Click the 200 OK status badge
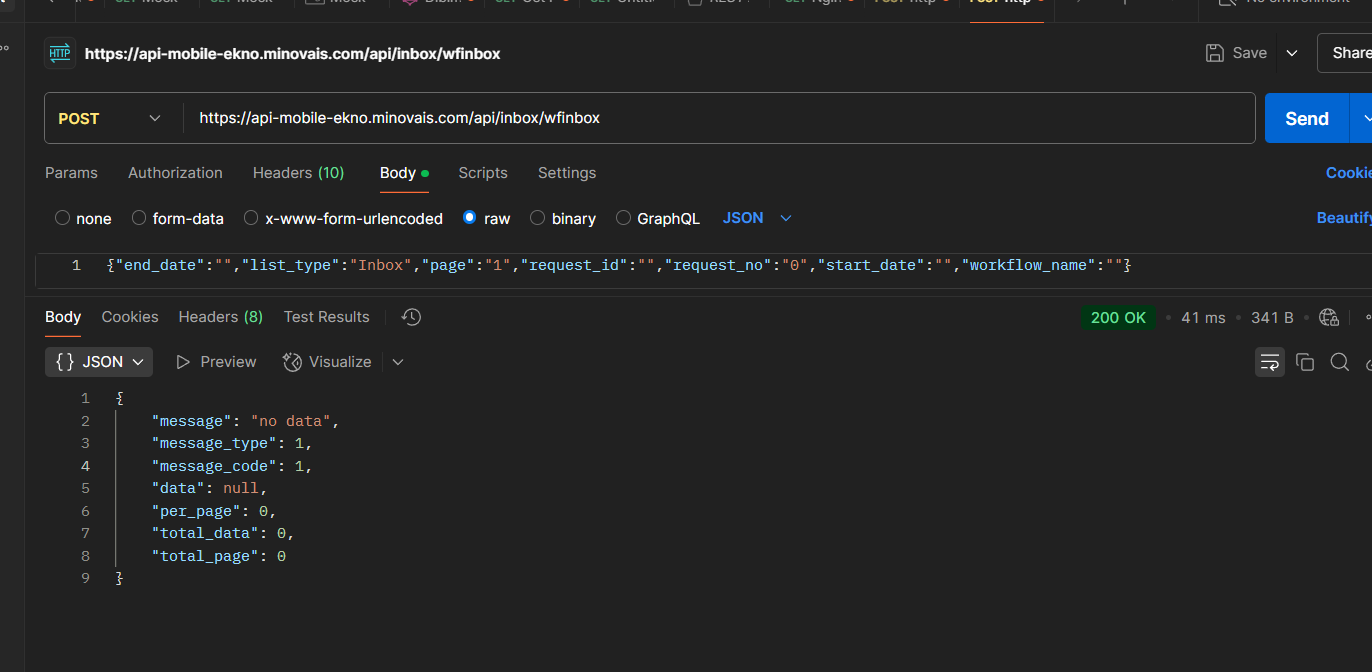 [x=1119, y=317]
